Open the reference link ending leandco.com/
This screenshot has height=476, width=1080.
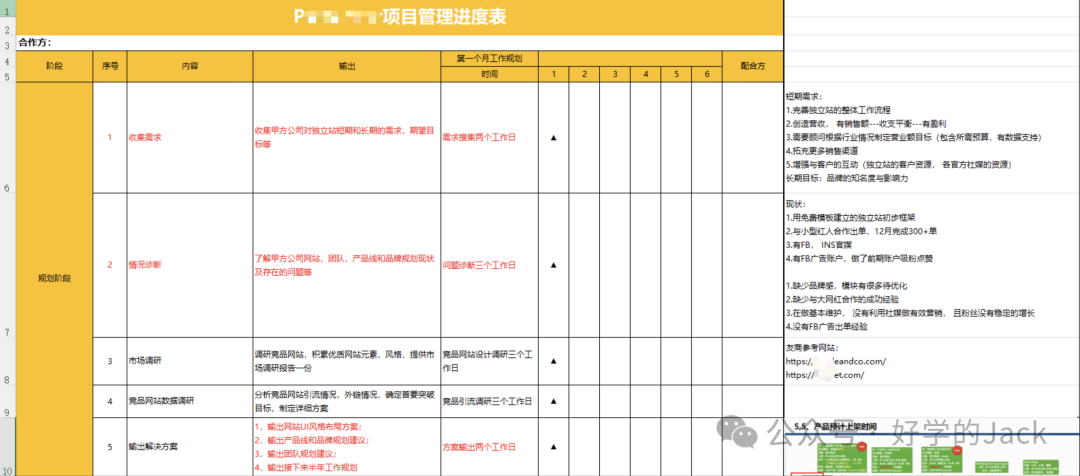coord(835,361)
